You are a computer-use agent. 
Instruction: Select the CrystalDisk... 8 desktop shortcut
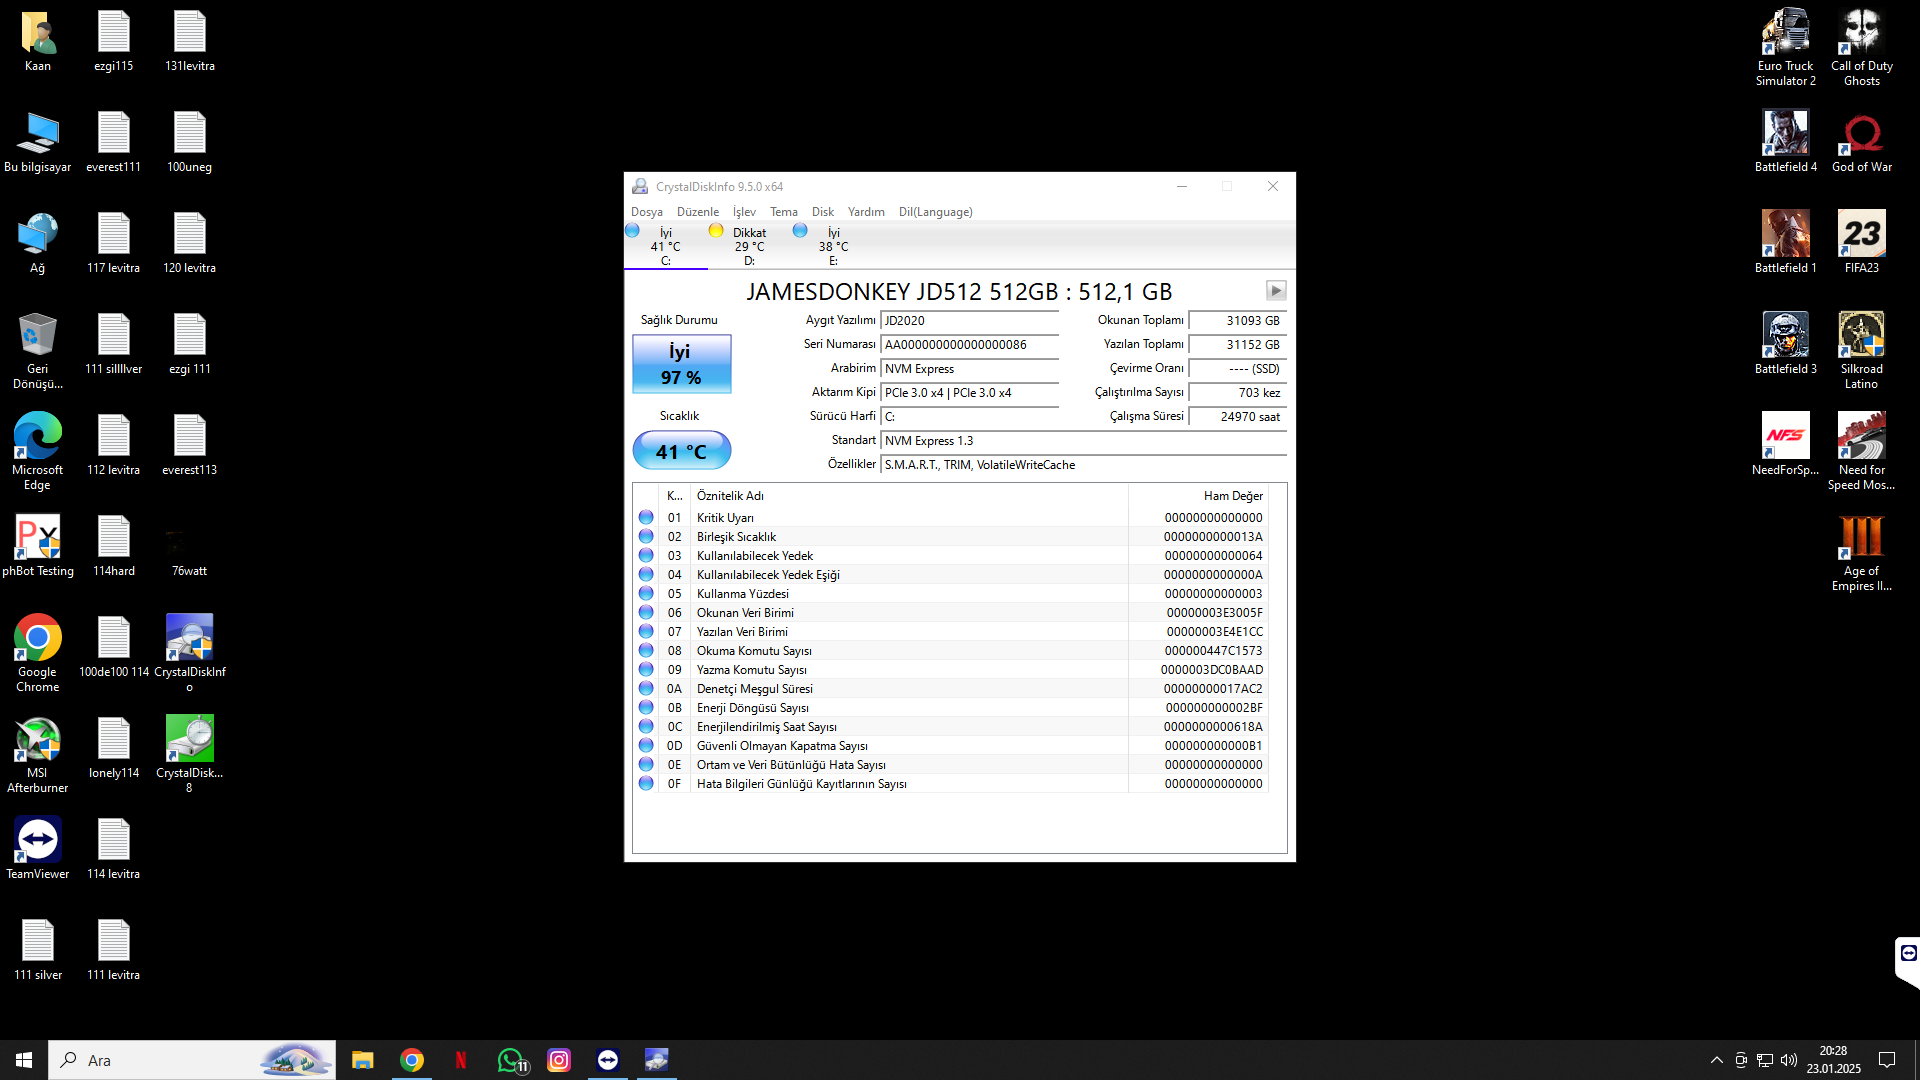[189, 755]
